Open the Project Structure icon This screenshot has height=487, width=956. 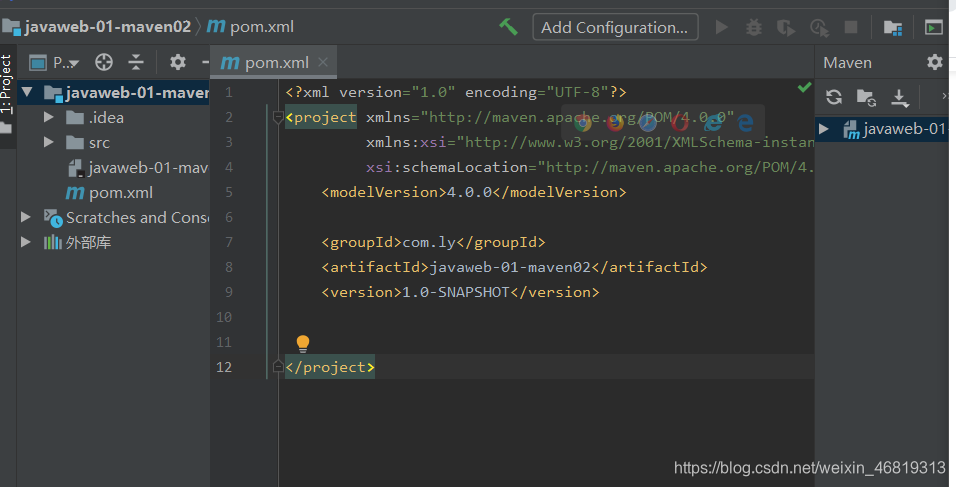893,27
